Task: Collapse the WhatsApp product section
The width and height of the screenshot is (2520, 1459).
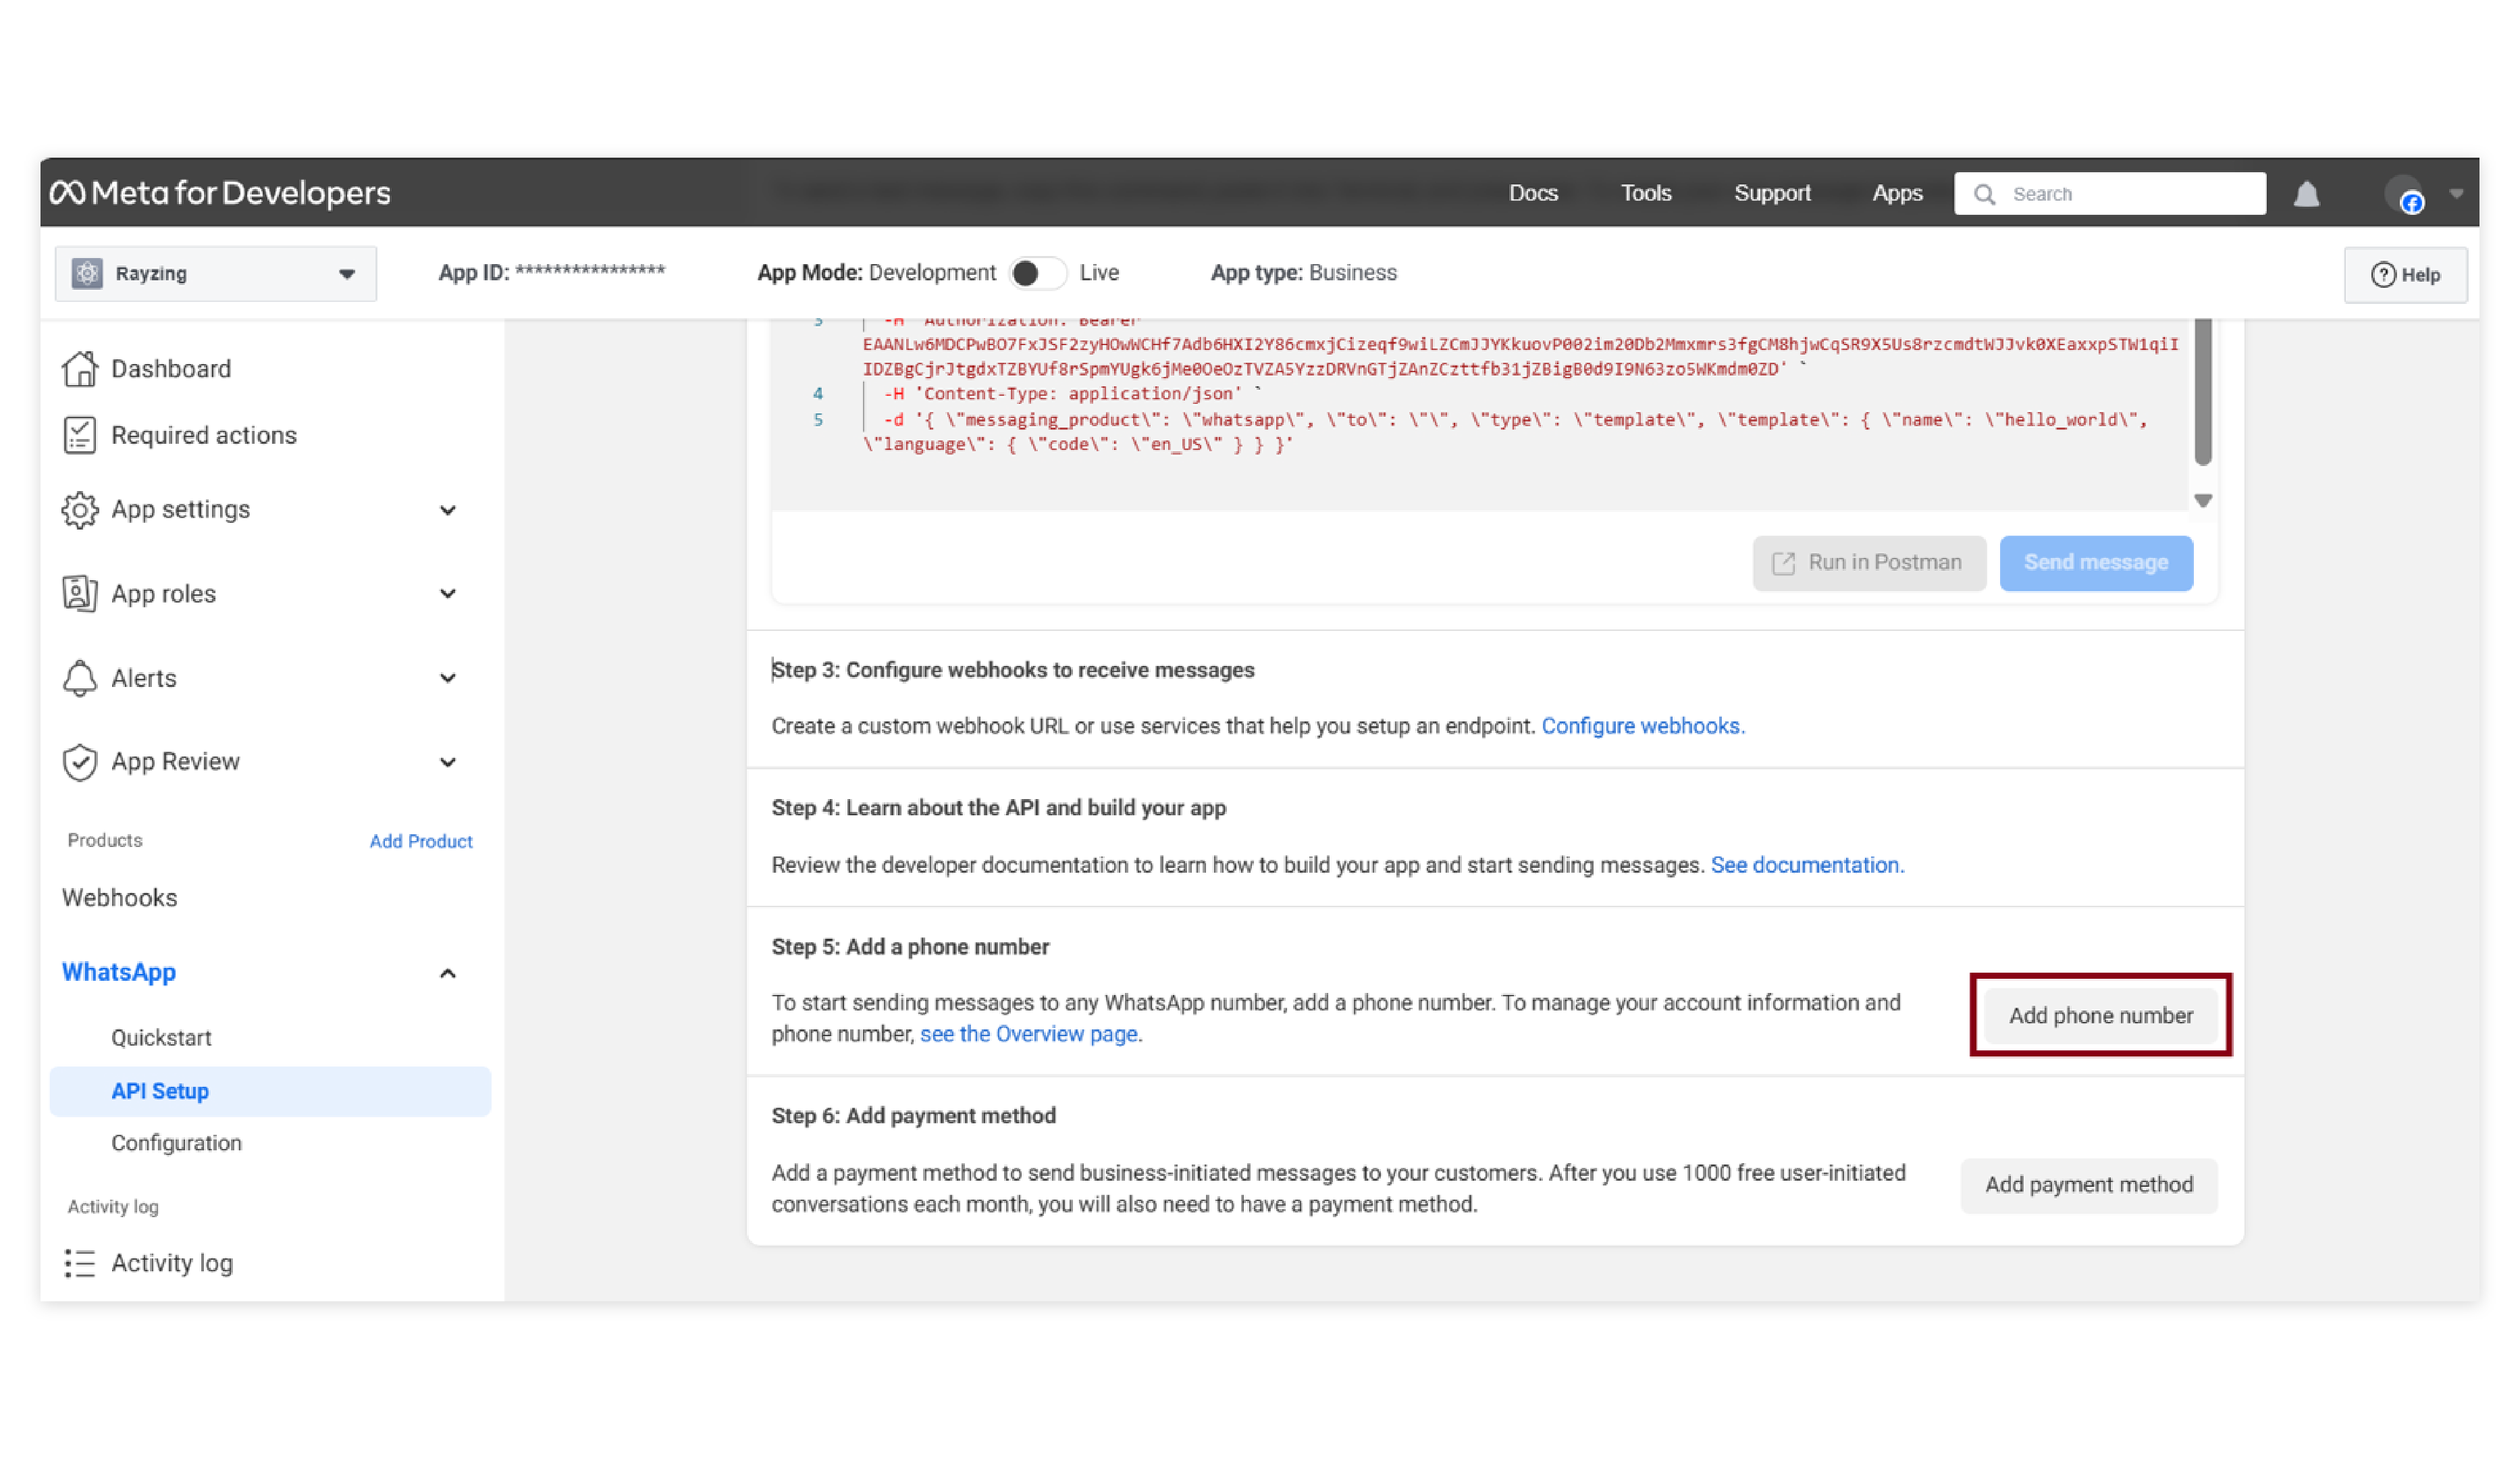Action: tap(447, 973)
